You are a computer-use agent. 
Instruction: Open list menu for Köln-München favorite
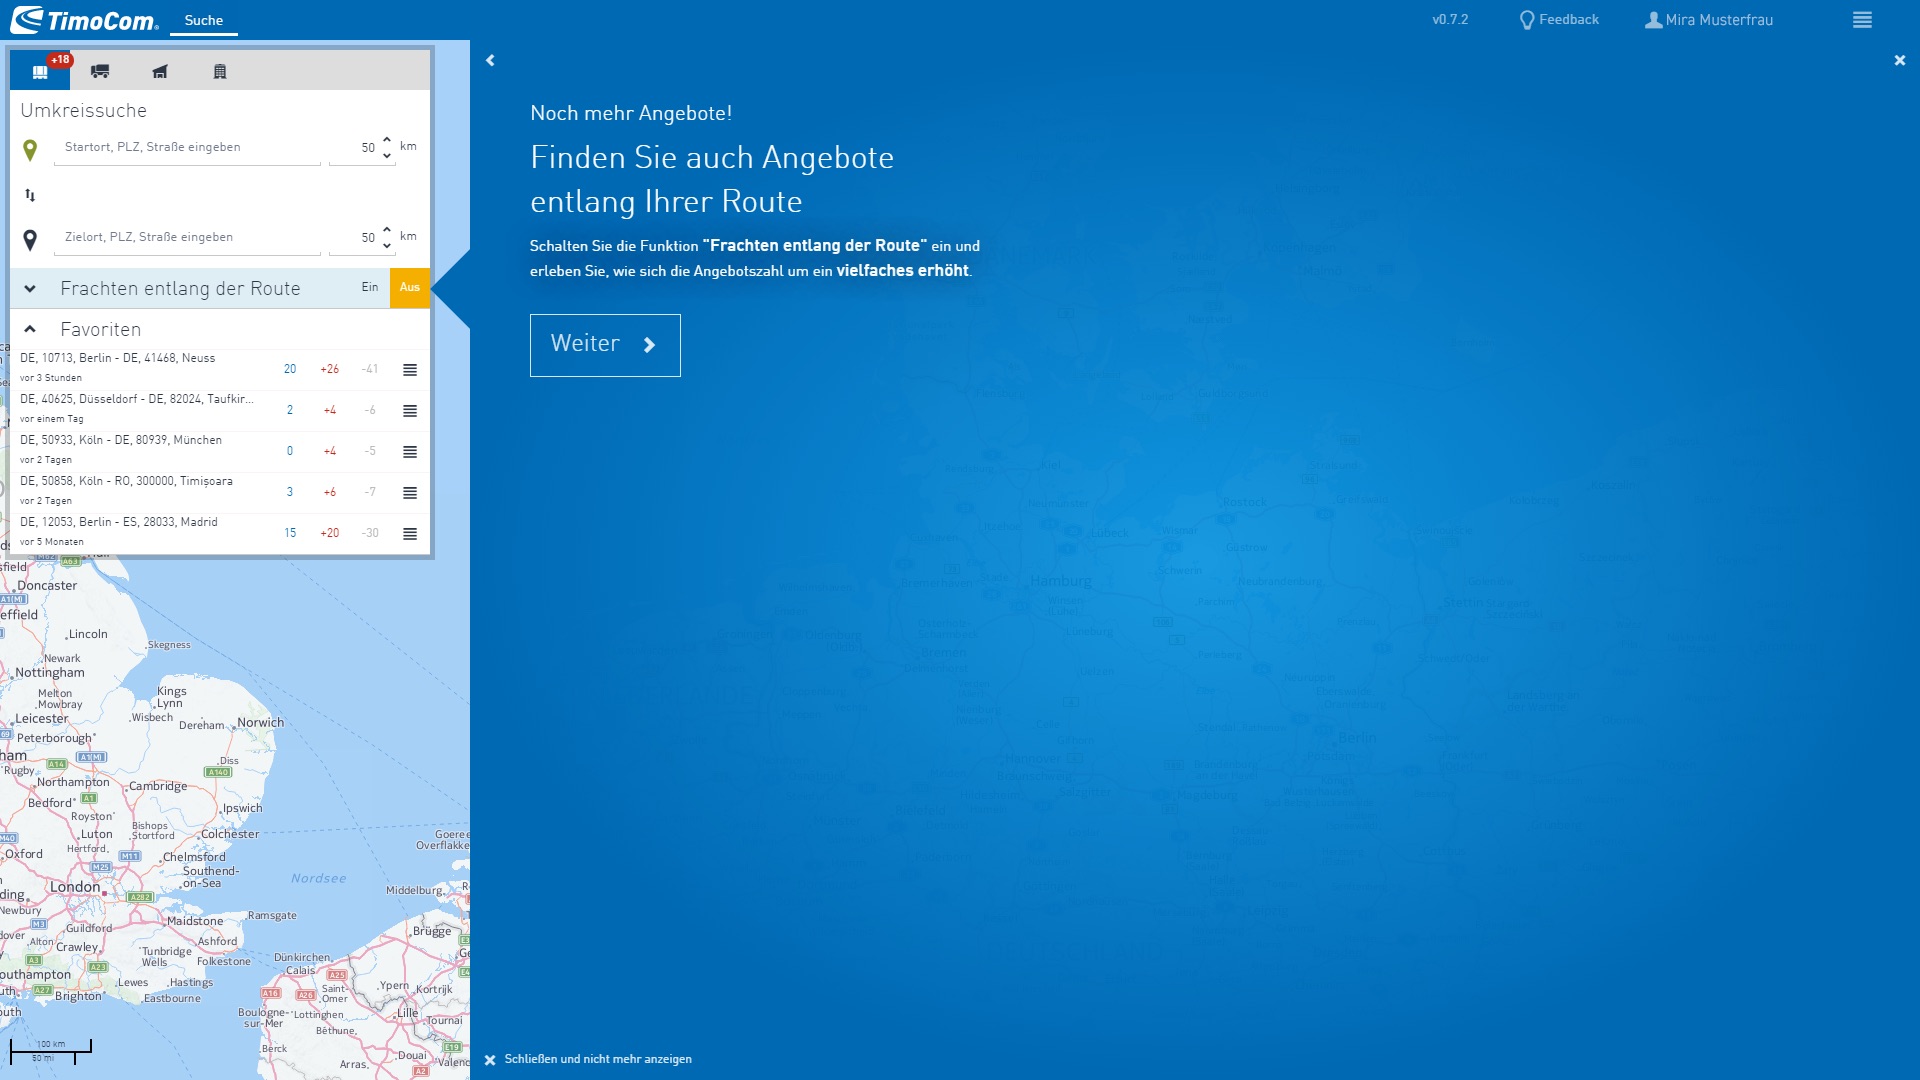click(x=410, y=452)
